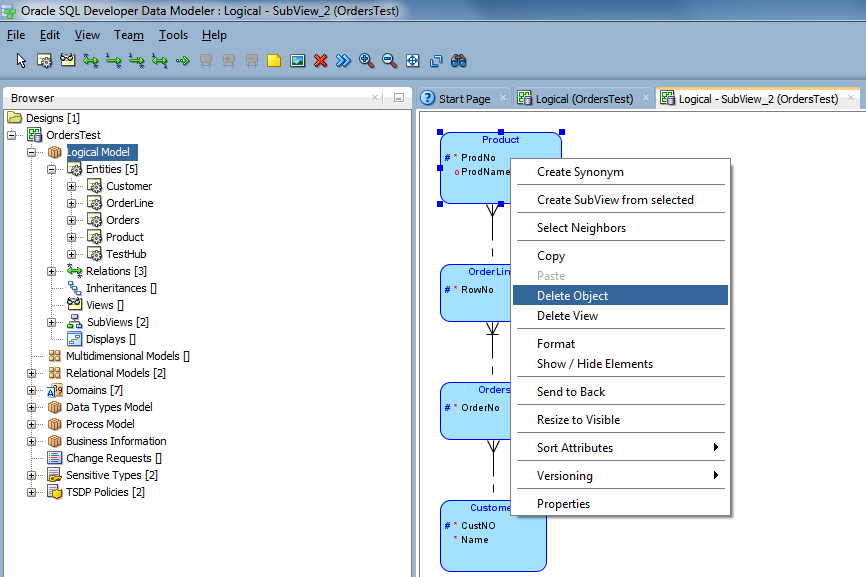
Task: Open Sort Attributes submenu arrow
Action: coord(716,447)
